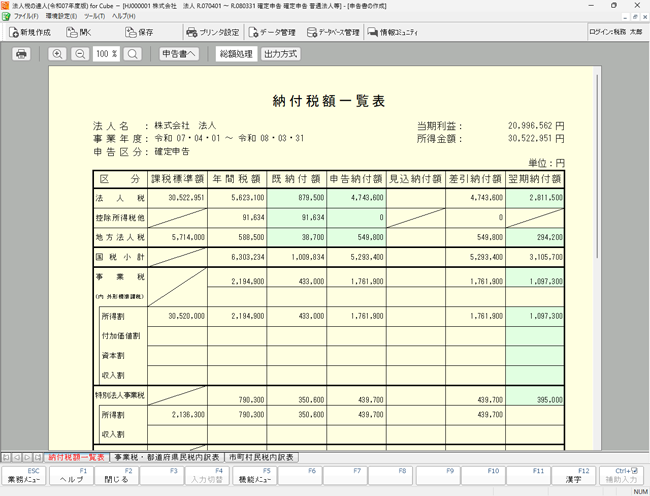The image size is (650, 496).
Task: Open データ管理 from the toolbar
Action: coord(270,32)
